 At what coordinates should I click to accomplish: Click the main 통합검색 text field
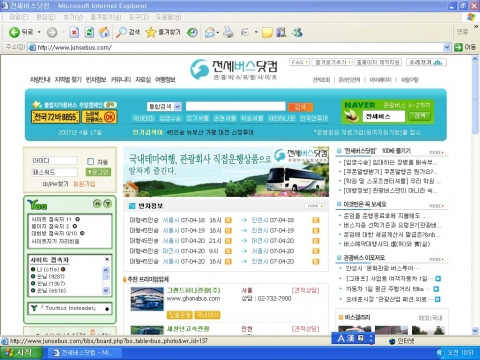[235, 107]
